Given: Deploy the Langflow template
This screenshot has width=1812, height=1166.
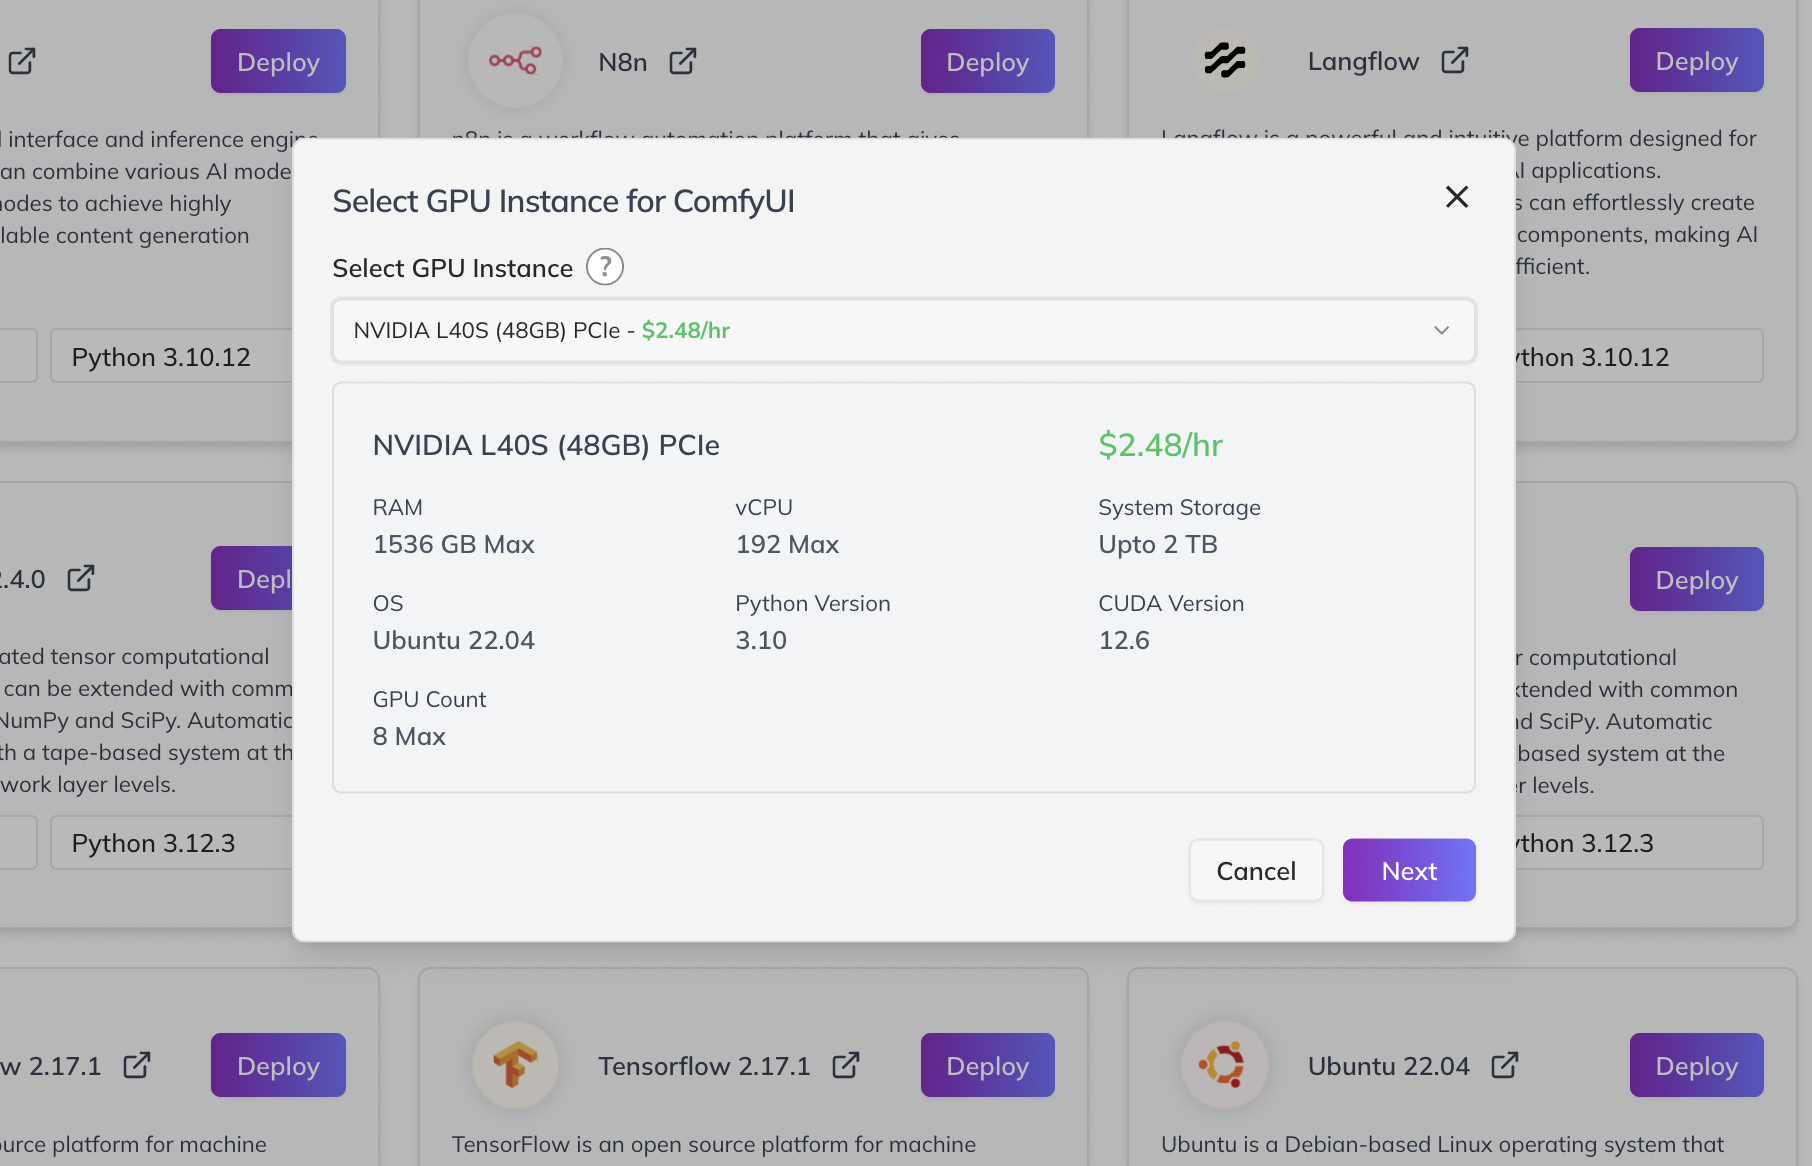Looking at the screenshot, I should click(1697, 60).
